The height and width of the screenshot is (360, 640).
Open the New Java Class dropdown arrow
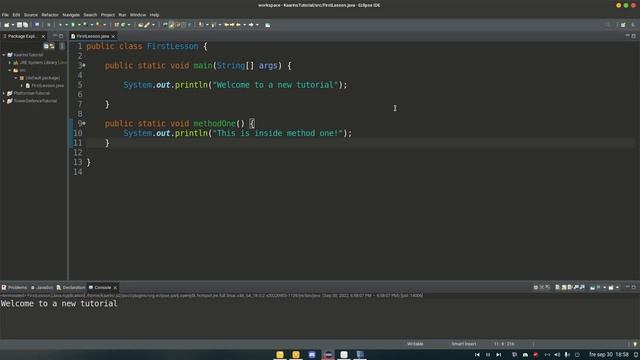click(x=129, y=25)
